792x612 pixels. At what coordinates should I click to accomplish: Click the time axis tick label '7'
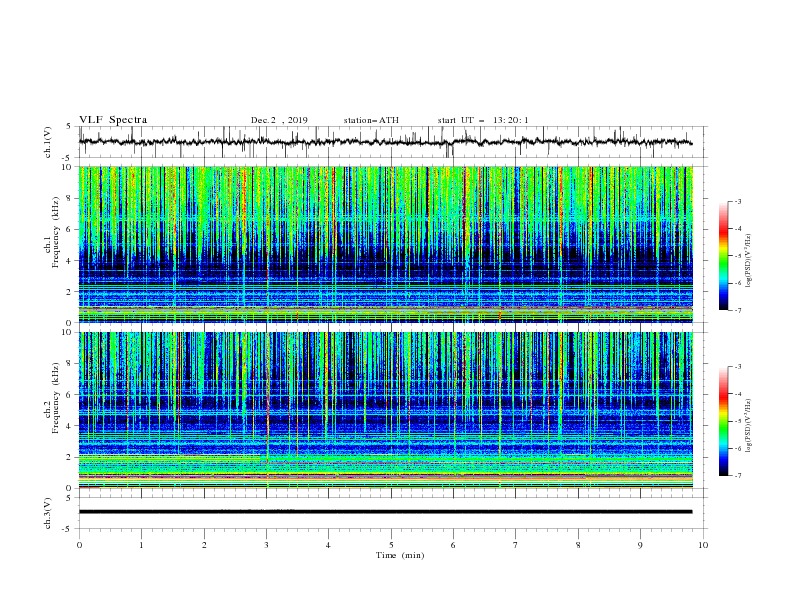(x=516, y=545)
